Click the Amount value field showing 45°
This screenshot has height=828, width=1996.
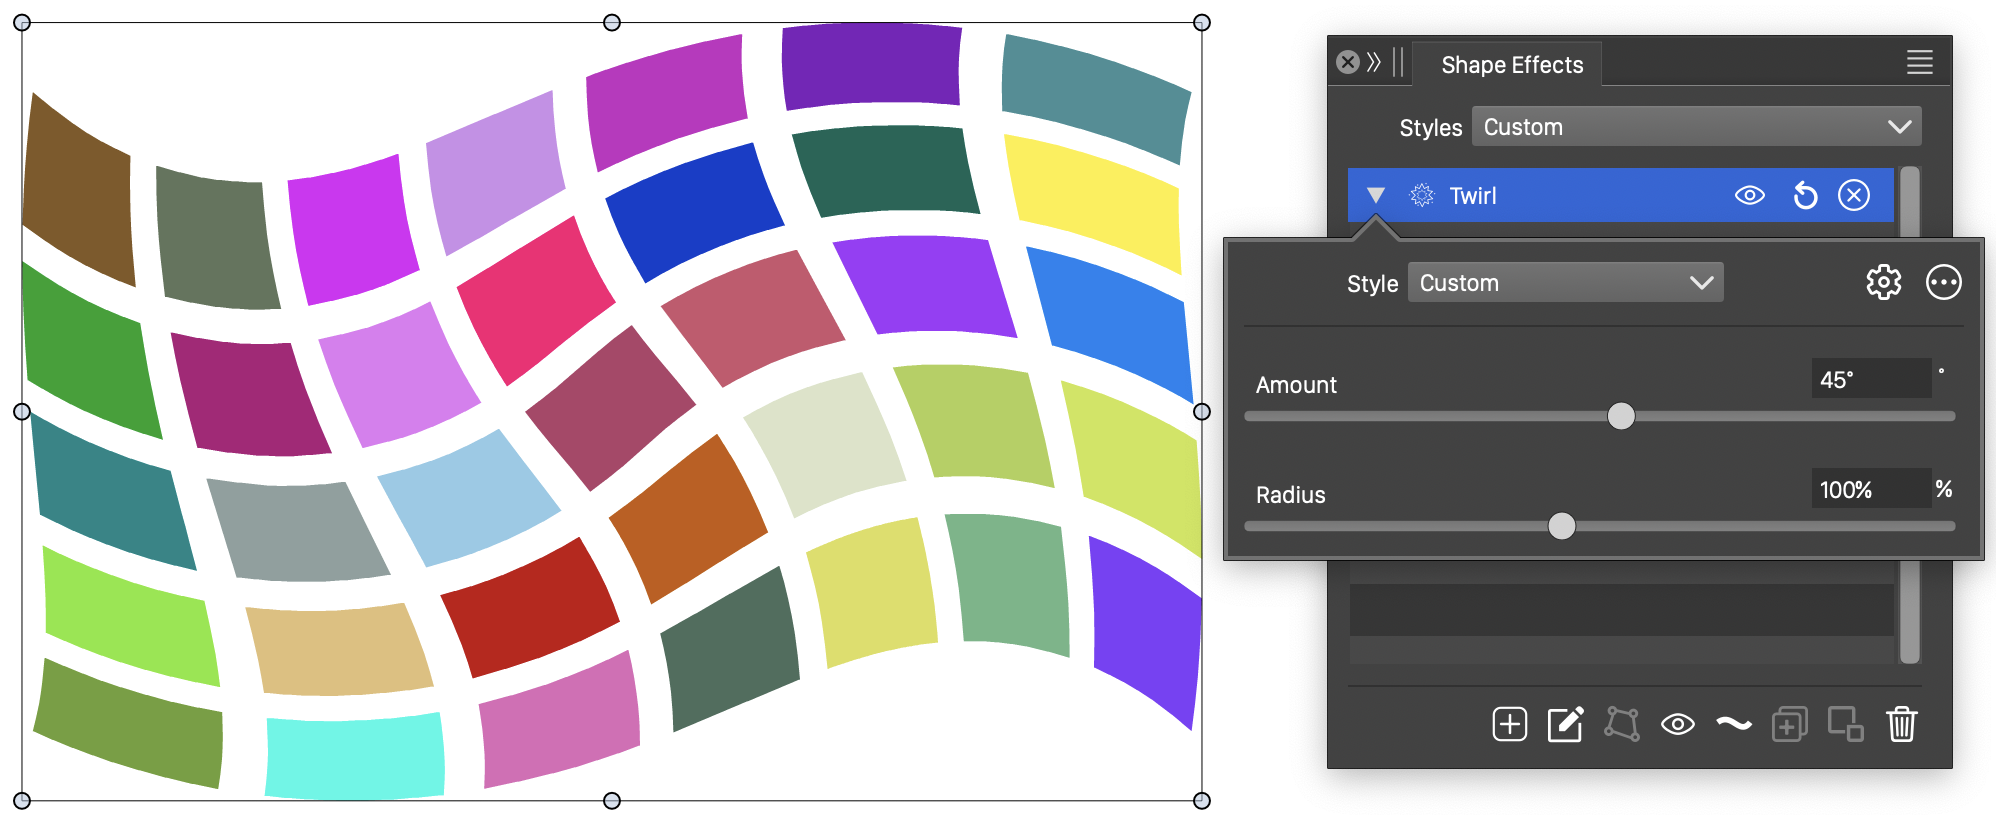pyautogui.click(x=1870, y=380)
